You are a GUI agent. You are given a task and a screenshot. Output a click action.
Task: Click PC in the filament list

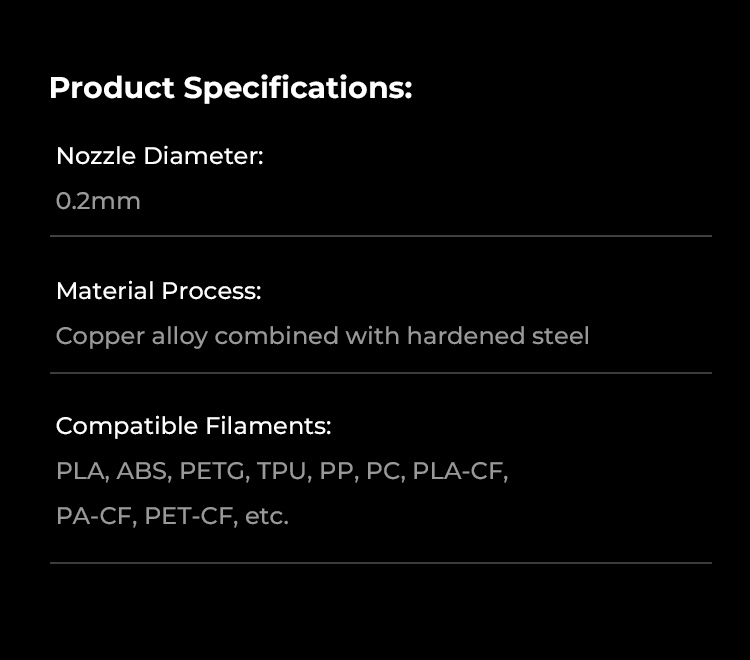tap(383, 471)
